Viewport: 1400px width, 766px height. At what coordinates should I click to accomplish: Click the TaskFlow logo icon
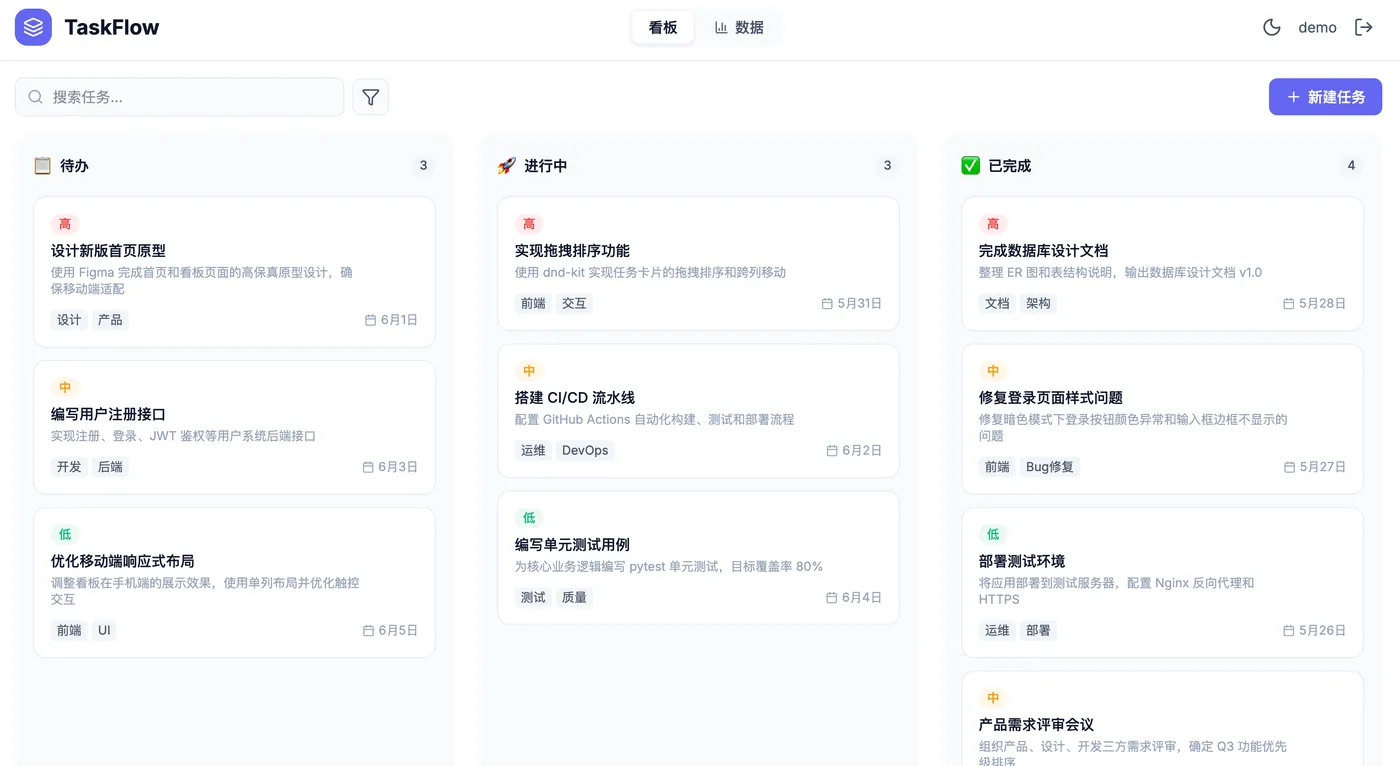click(33, 27)
